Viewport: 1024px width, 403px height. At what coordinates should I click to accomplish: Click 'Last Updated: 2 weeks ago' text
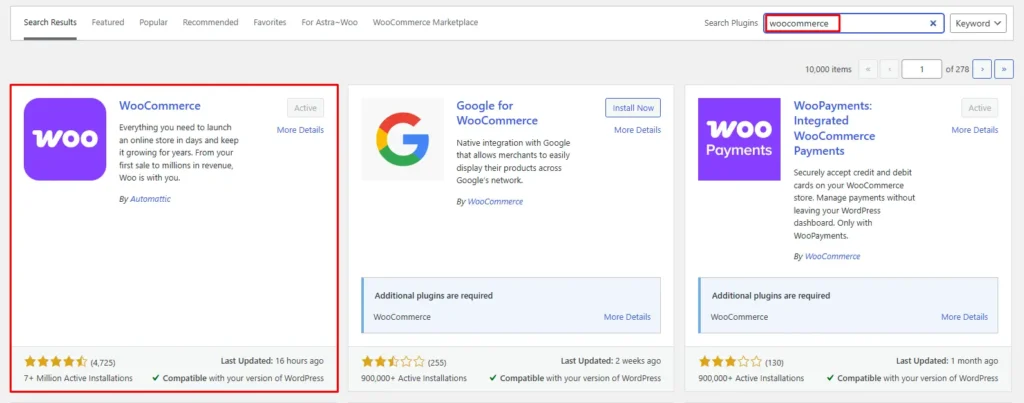tap(611, 361)
